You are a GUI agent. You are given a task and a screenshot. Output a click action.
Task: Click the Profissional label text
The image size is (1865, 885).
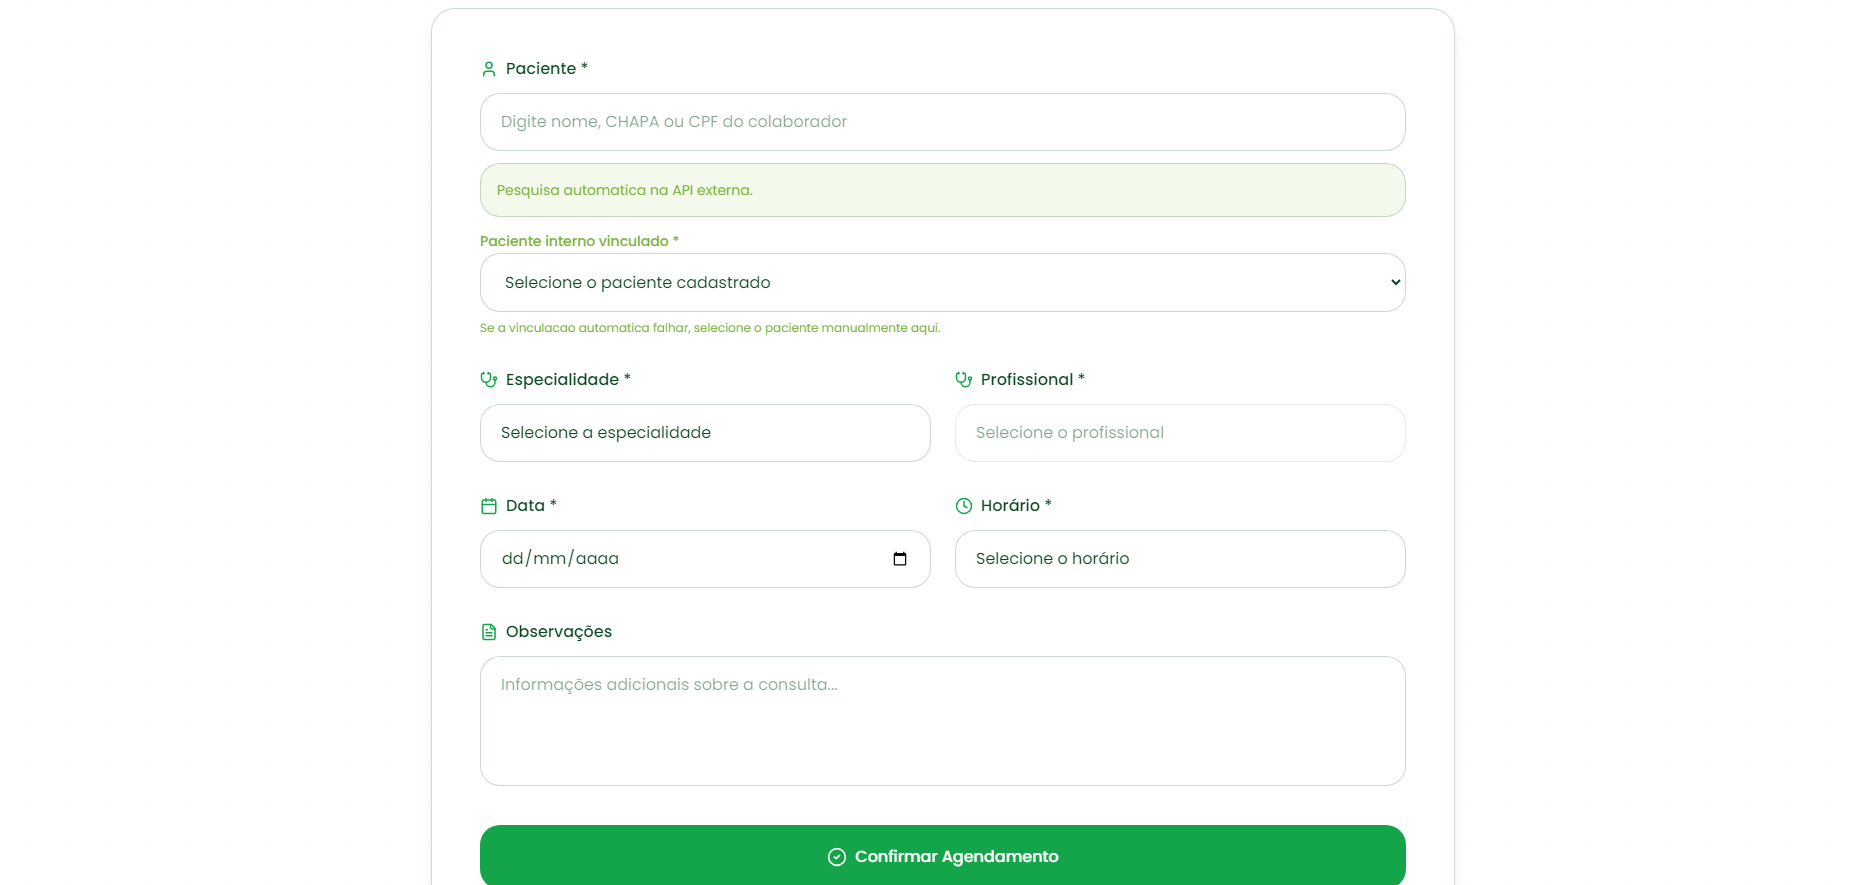coord(1033,380)
